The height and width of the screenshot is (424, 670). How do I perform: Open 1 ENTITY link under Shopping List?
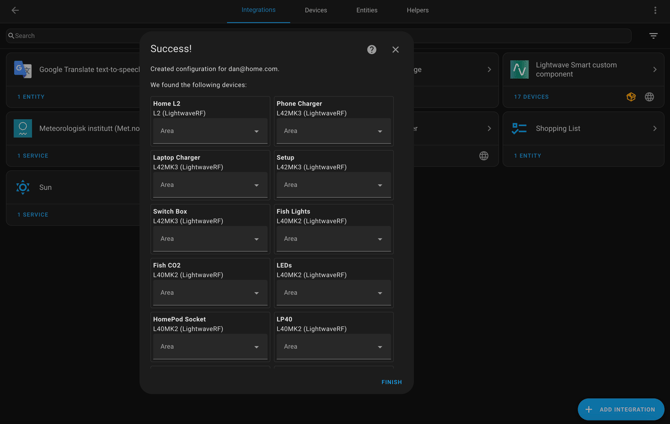(527, 156)
